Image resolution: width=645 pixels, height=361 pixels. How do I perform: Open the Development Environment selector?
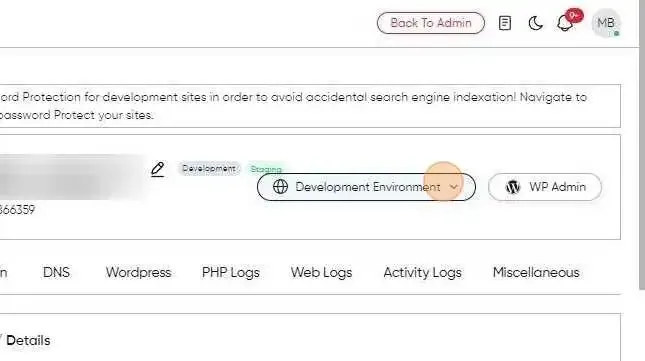pos(366,187)
